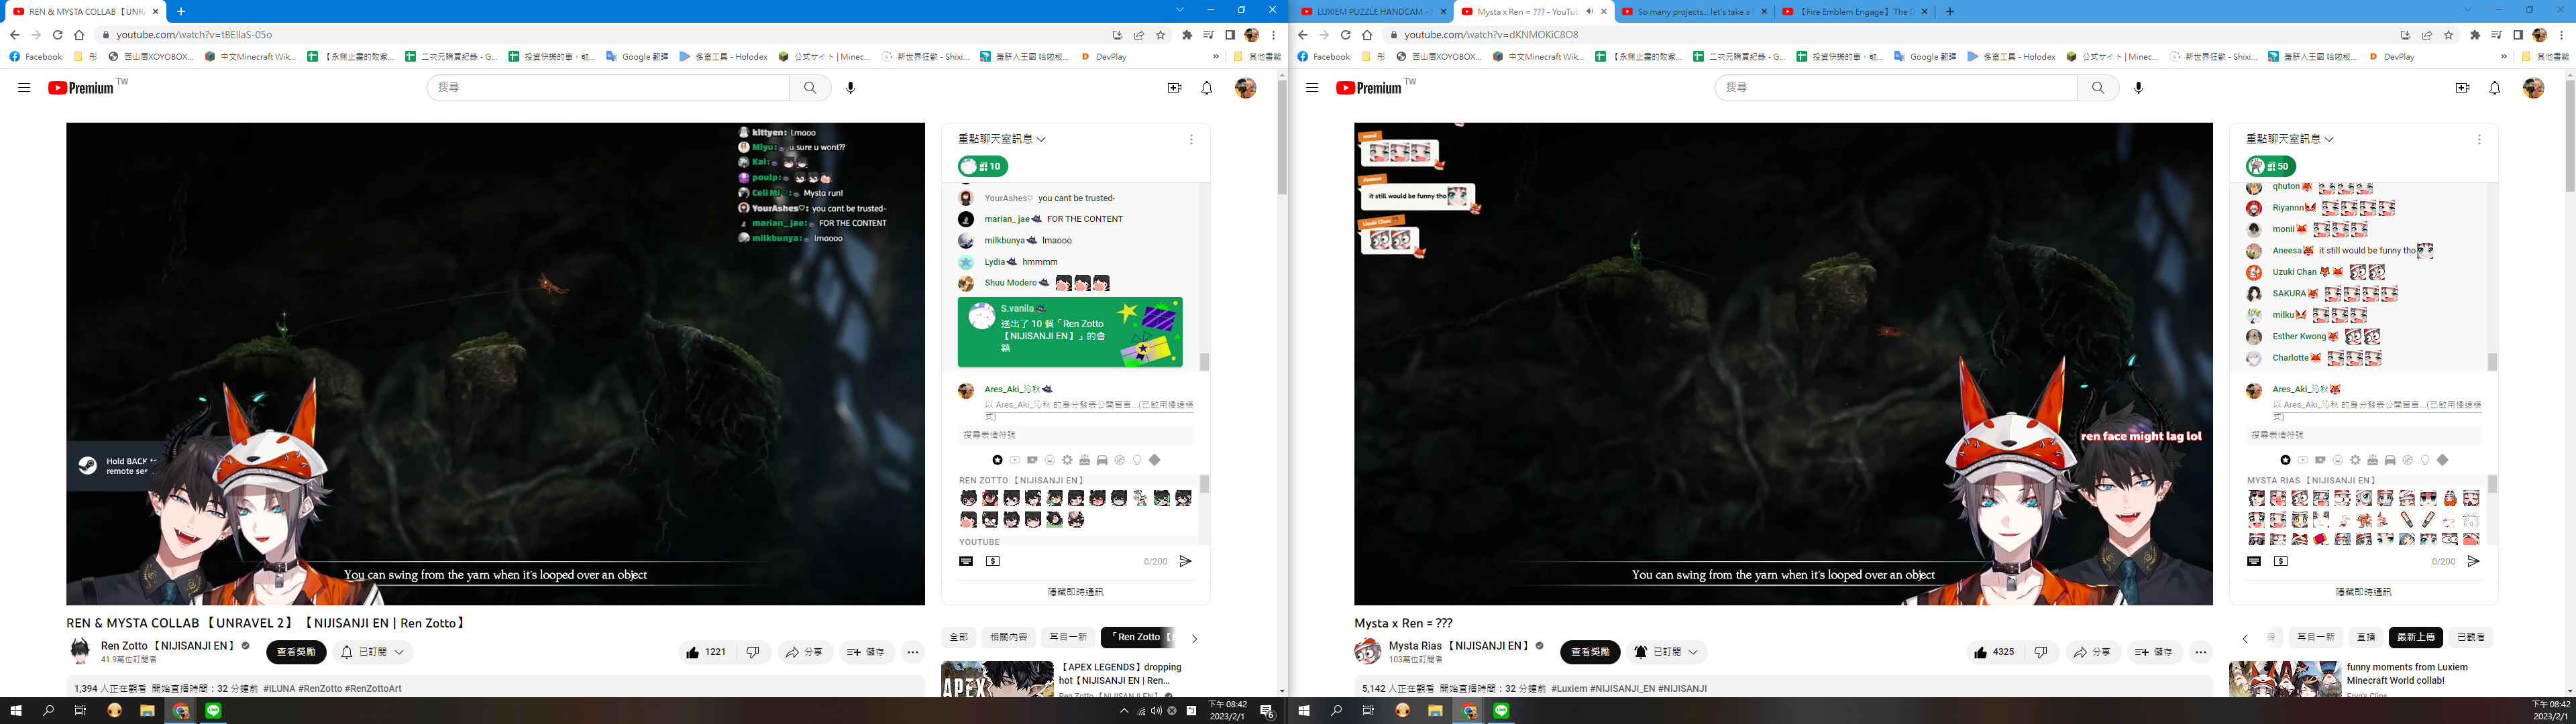Open a new tab in right browser
This screenshot has height=724, width=2576.
1950,12
